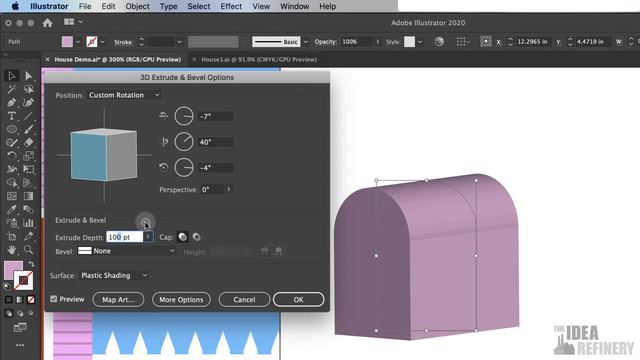Screen dimensions: 640x360
Task: Set color mode to None
Action: 31,300
